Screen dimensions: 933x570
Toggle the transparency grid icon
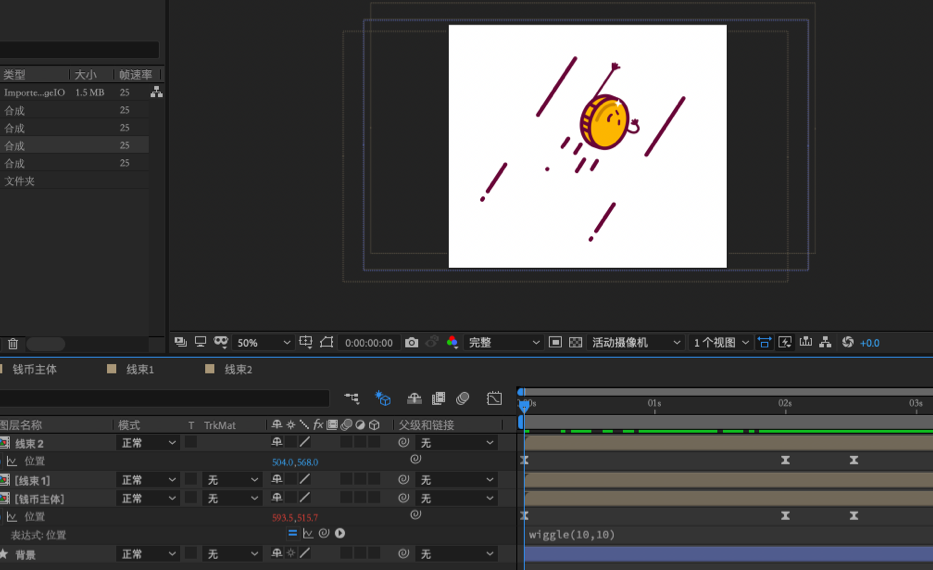[575, 342]
